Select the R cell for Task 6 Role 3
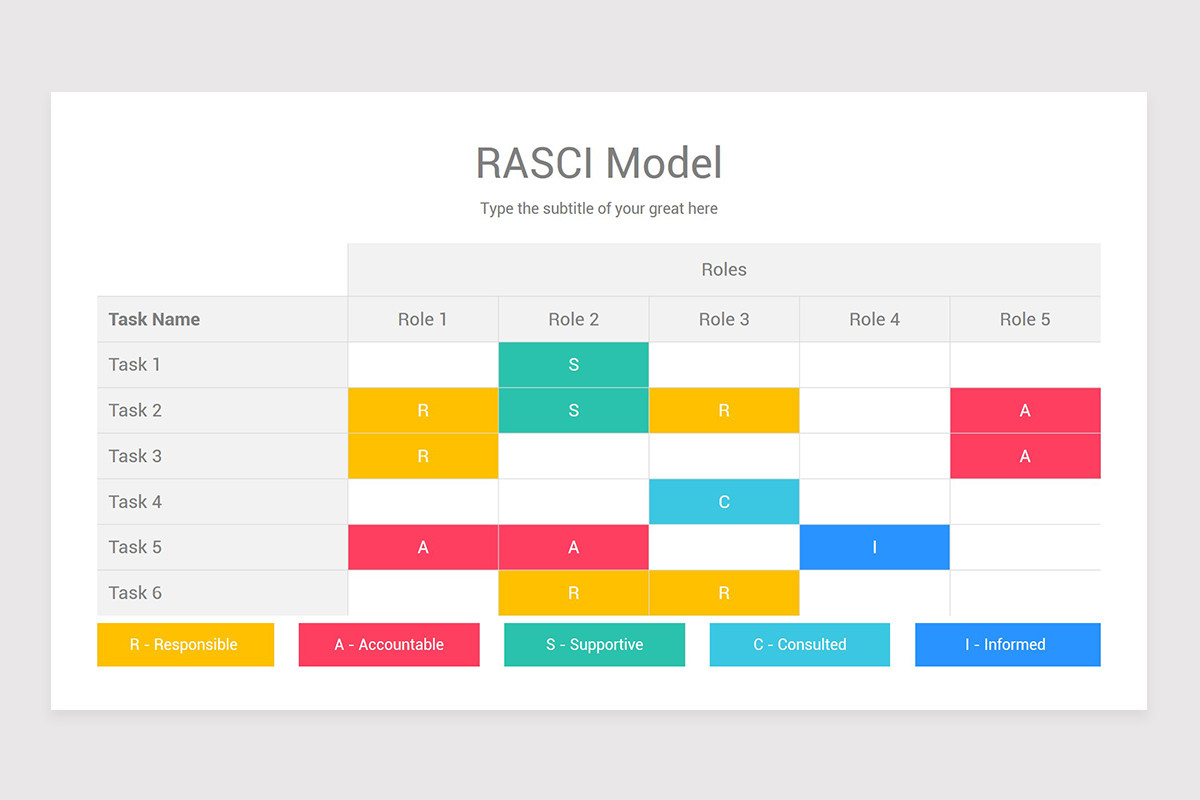Viewport: 1200px width, 800px height. point(724,592)
